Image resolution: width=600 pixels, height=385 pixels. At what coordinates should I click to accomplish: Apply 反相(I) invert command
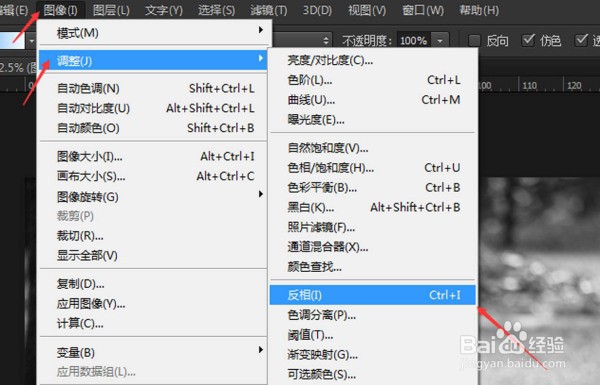click(372, 295)
